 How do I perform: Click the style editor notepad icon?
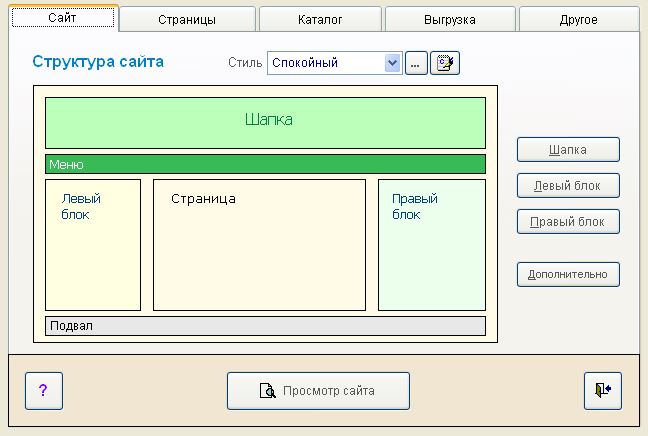[445, 63]
